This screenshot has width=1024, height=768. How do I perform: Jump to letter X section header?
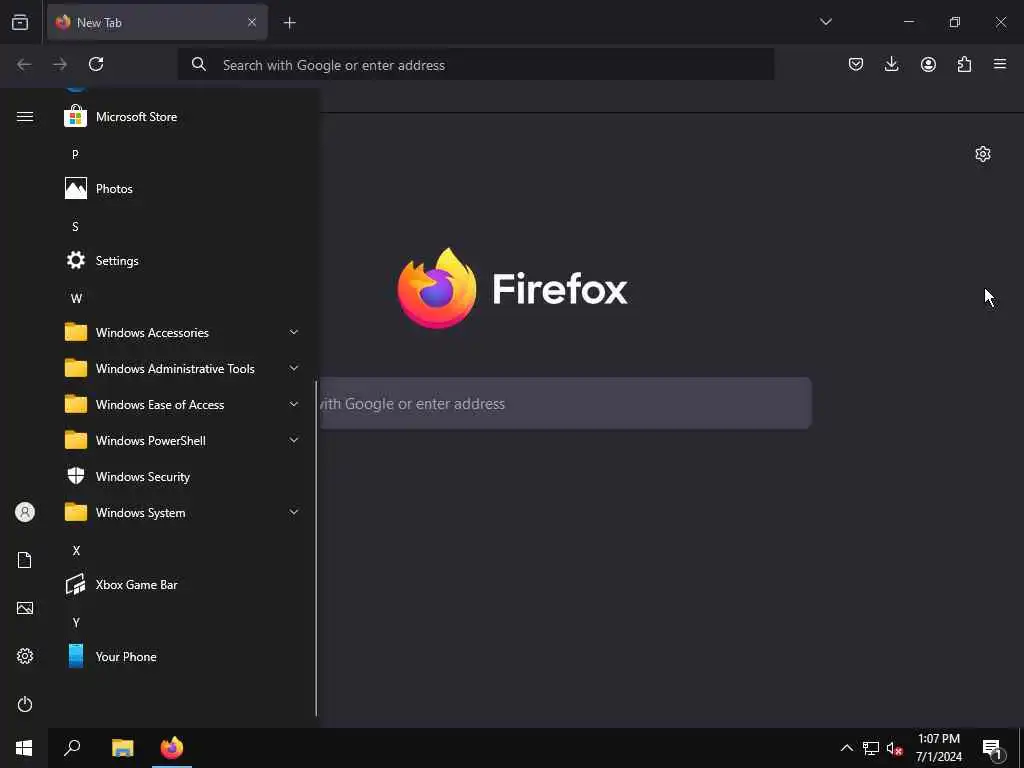pos(76,551)
